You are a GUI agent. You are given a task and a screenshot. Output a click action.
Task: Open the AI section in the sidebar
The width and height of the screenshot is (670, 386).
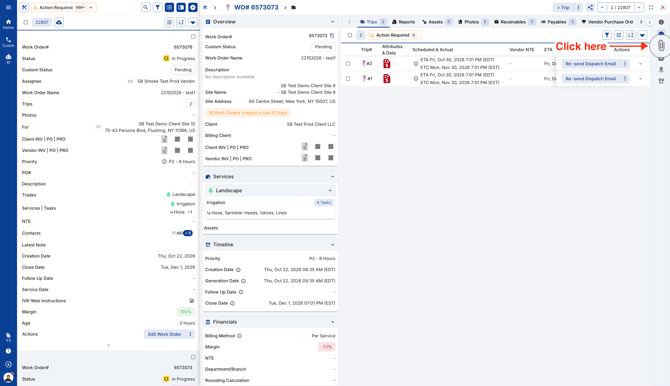tap(8, 59)
